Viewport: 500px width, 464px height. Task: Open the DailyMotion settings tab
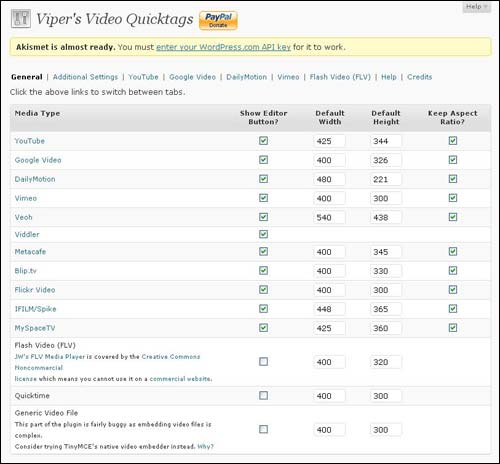(x=247, y=77)
